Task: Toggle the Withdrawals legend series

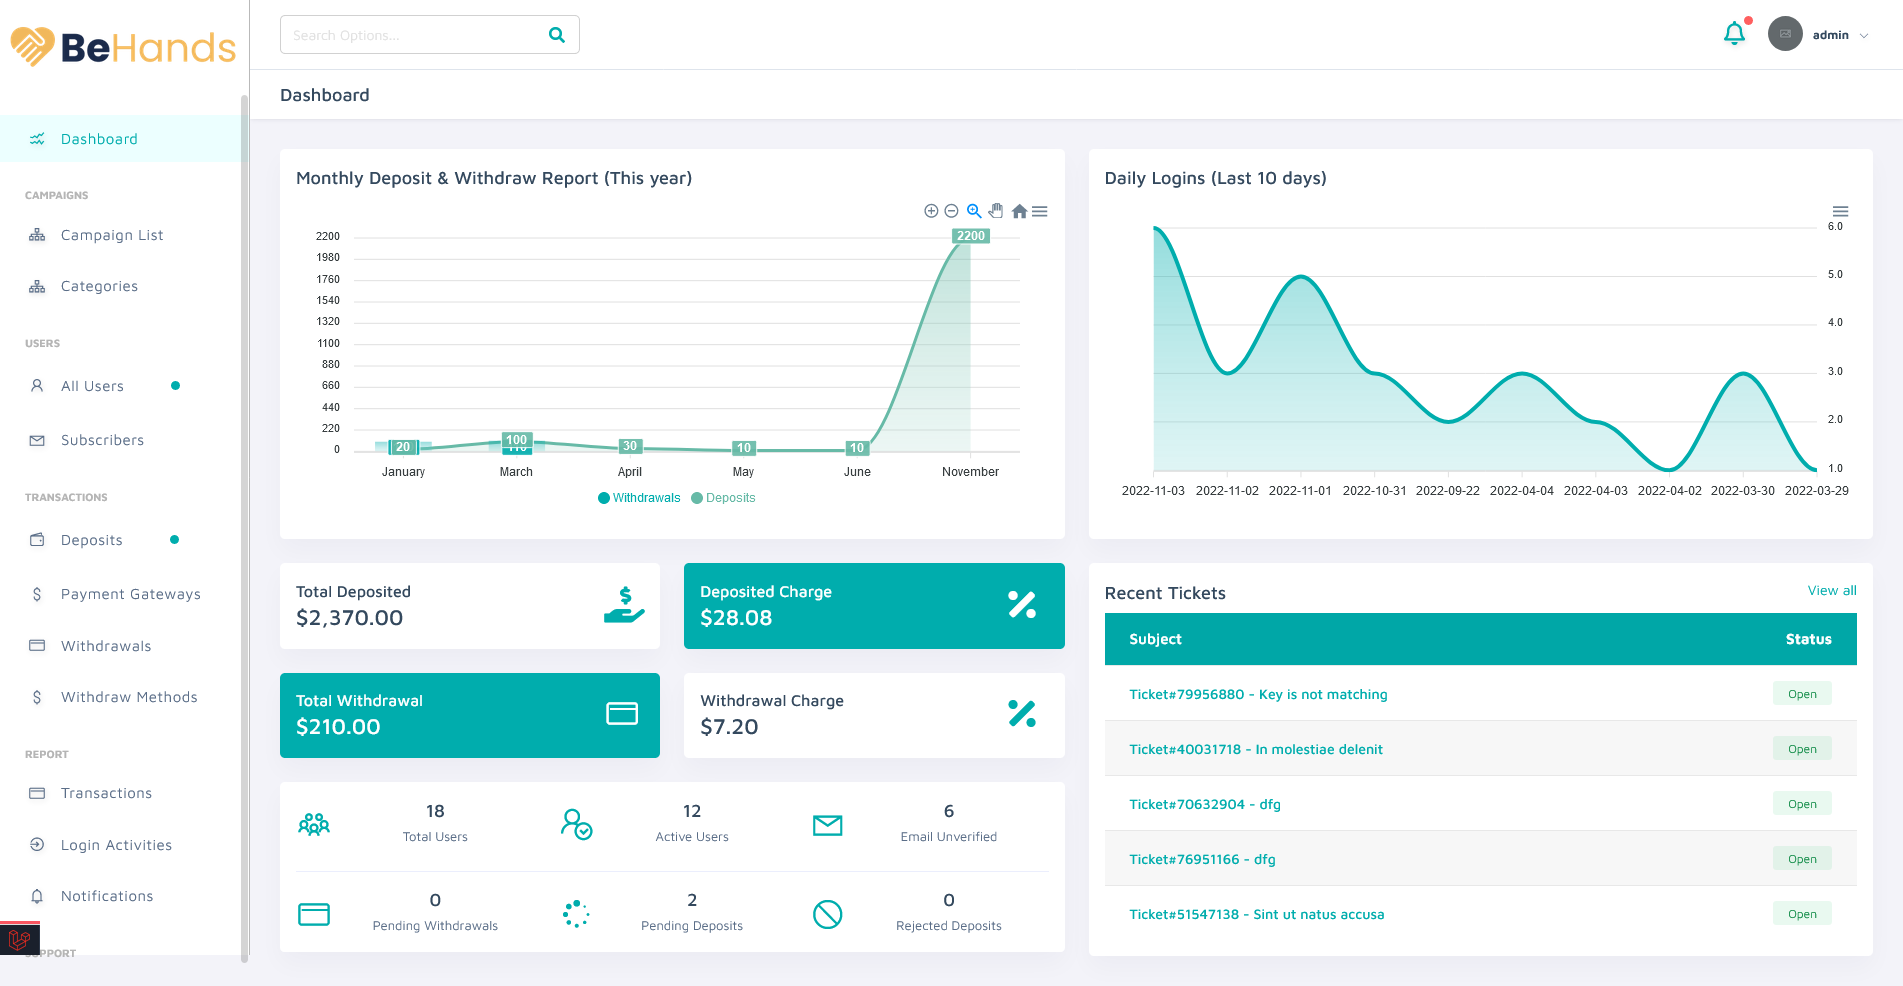Action: (x=639, y=498)
